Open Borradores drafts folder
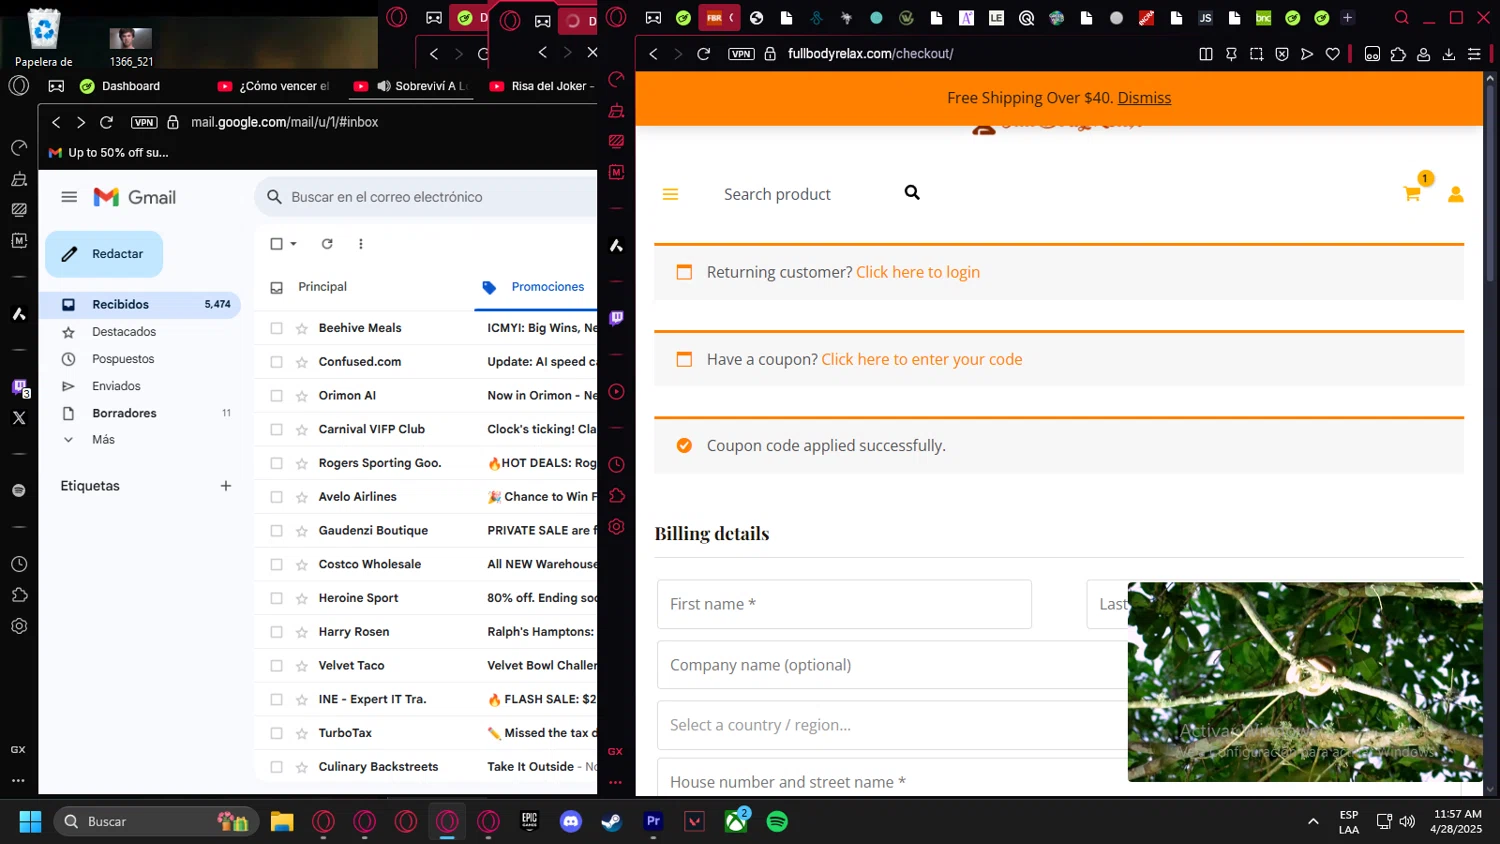The height and width of the screenshot is (844, 1500). pos(142,413)
